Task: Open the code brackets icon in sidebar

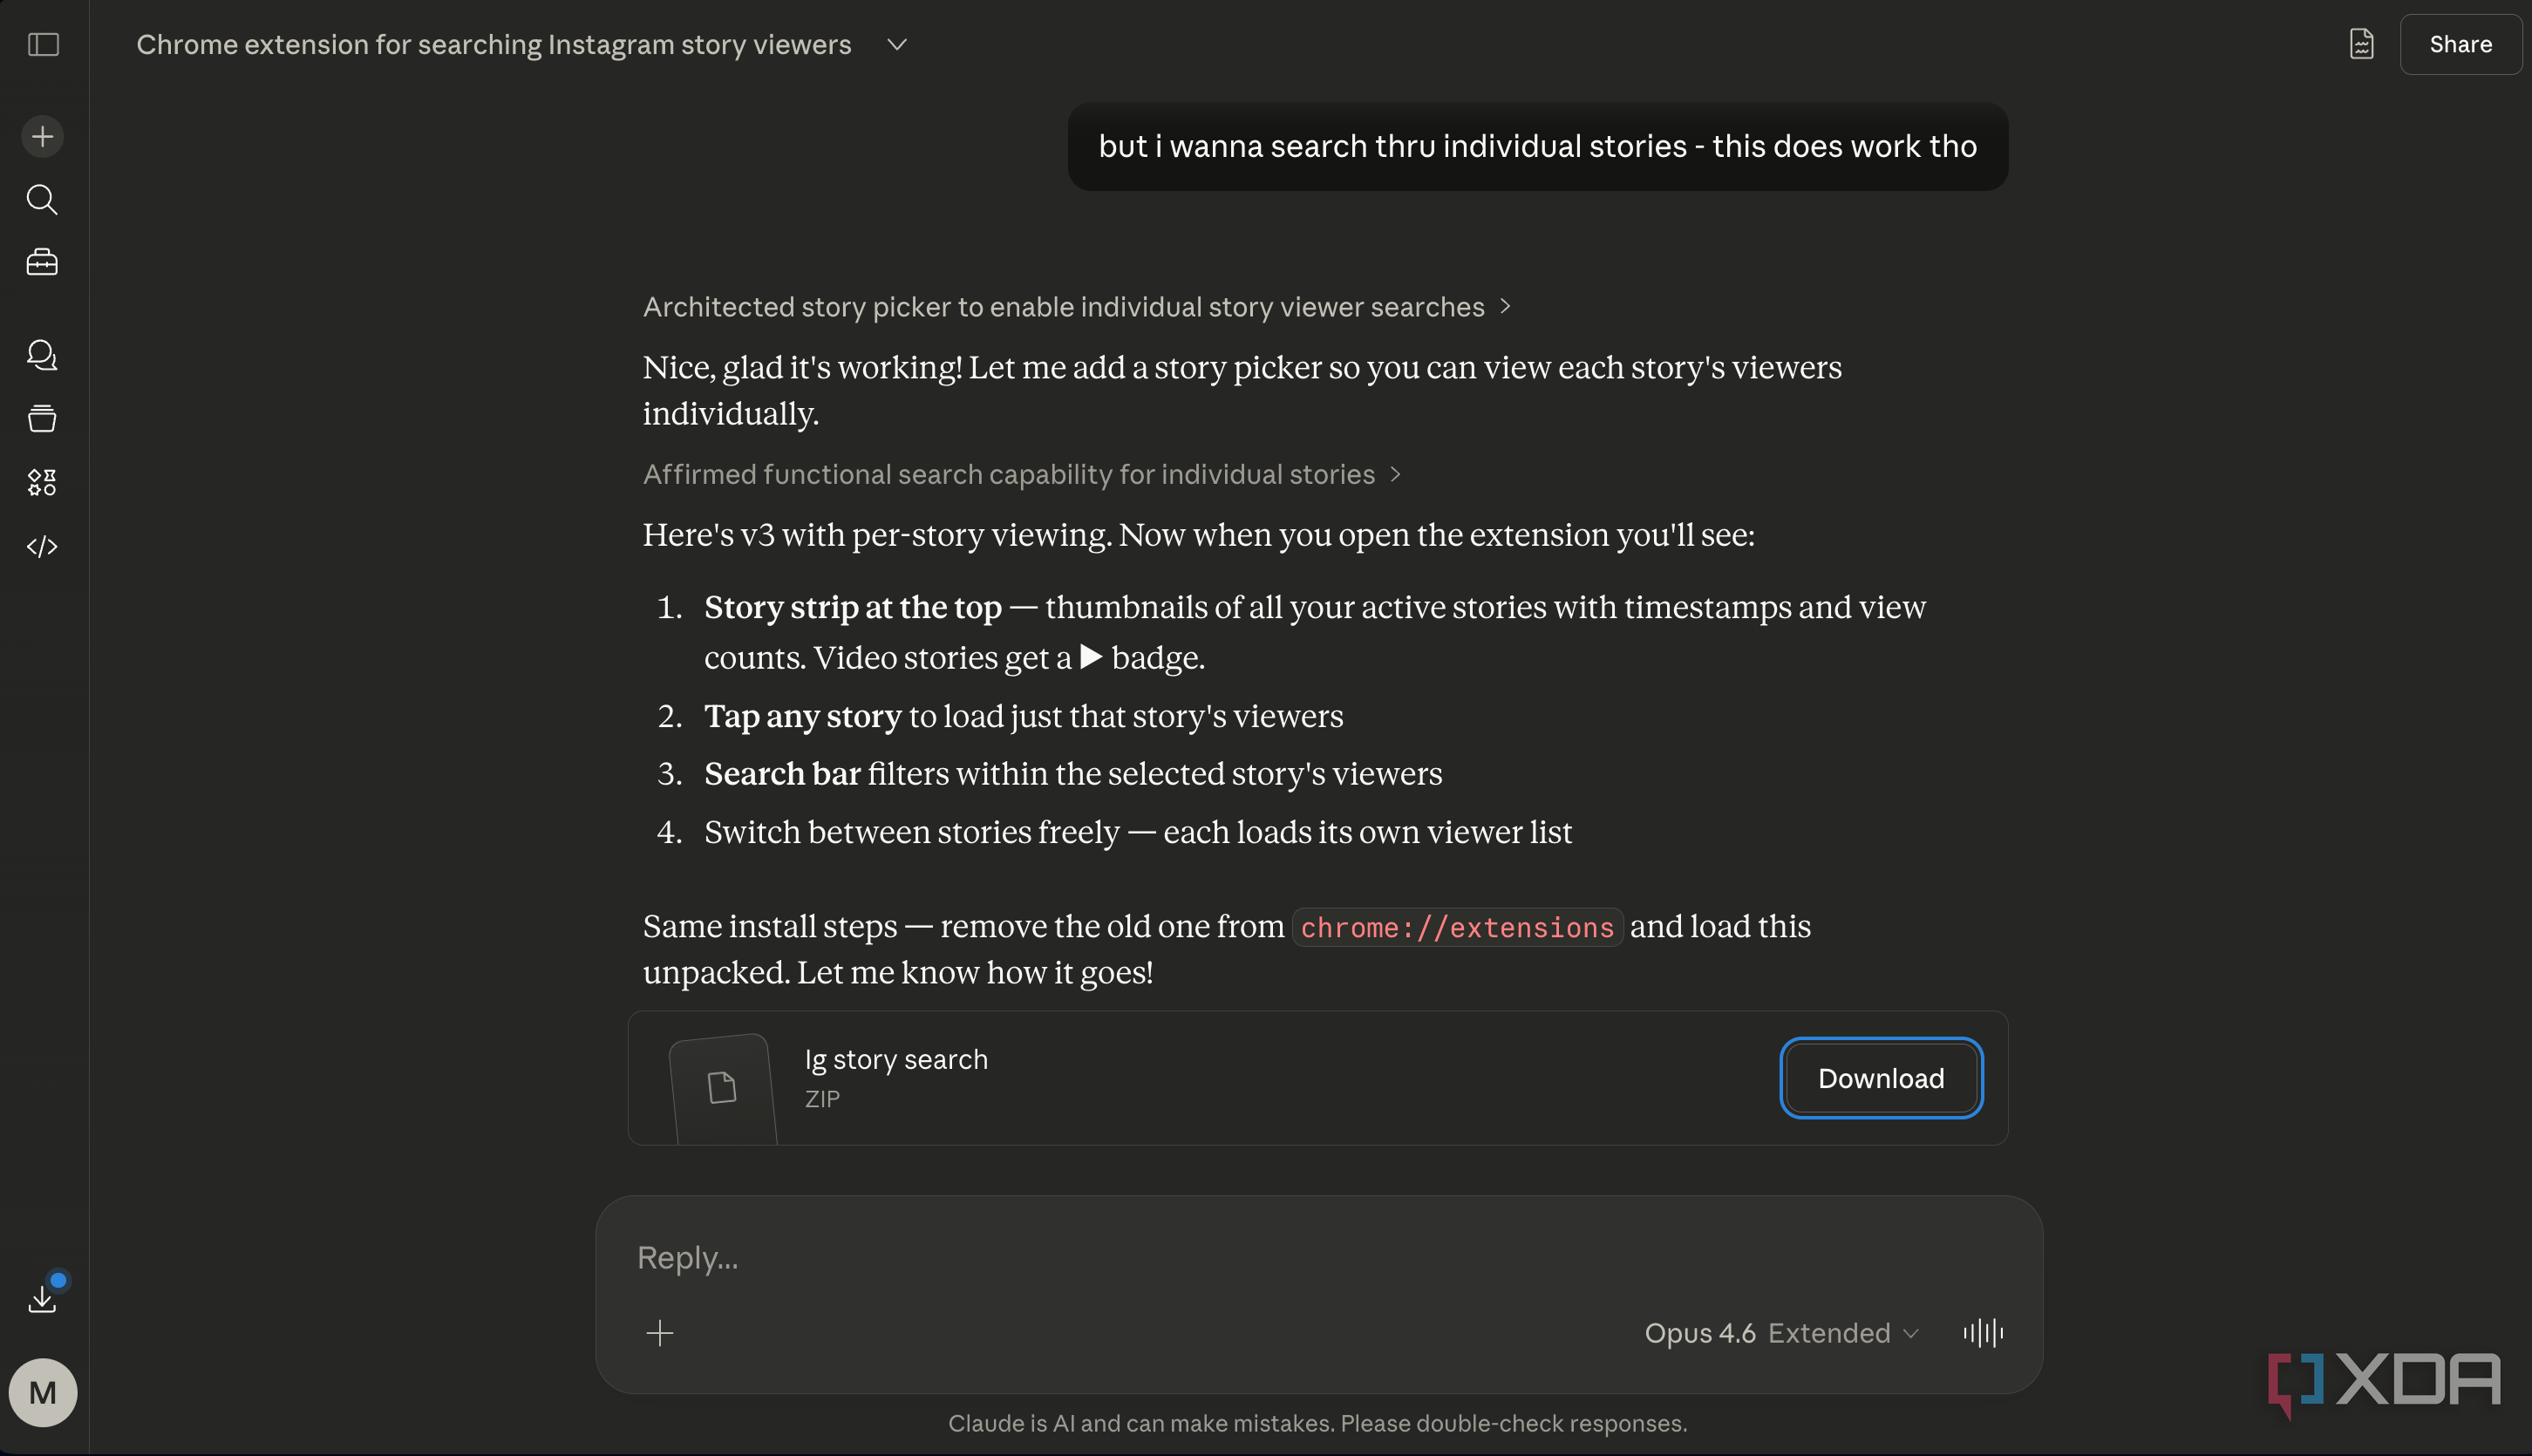Action: 42,546
